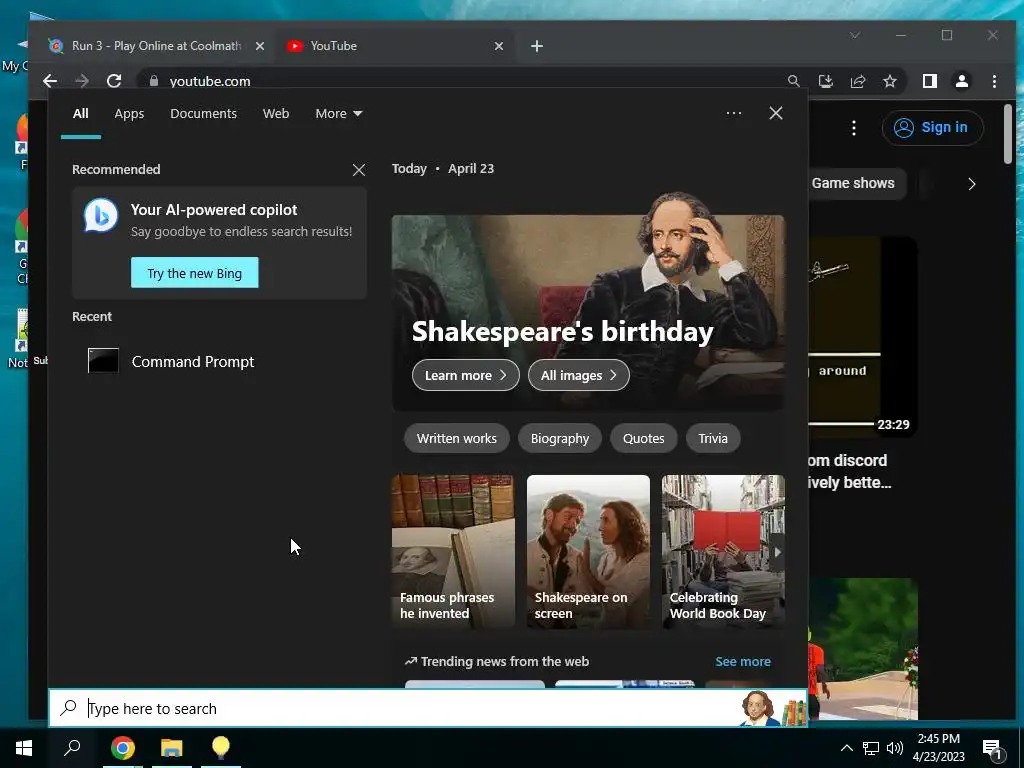The width and height of the screenshot is (1024, 768).
Task: Select the Quotes chip
Action: click(x=643, y=438)
